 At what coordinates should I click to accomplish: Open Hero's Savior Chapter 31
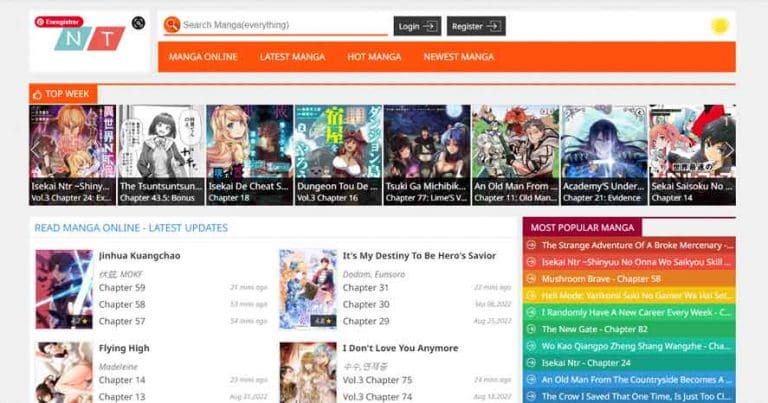tap(366, 287)
